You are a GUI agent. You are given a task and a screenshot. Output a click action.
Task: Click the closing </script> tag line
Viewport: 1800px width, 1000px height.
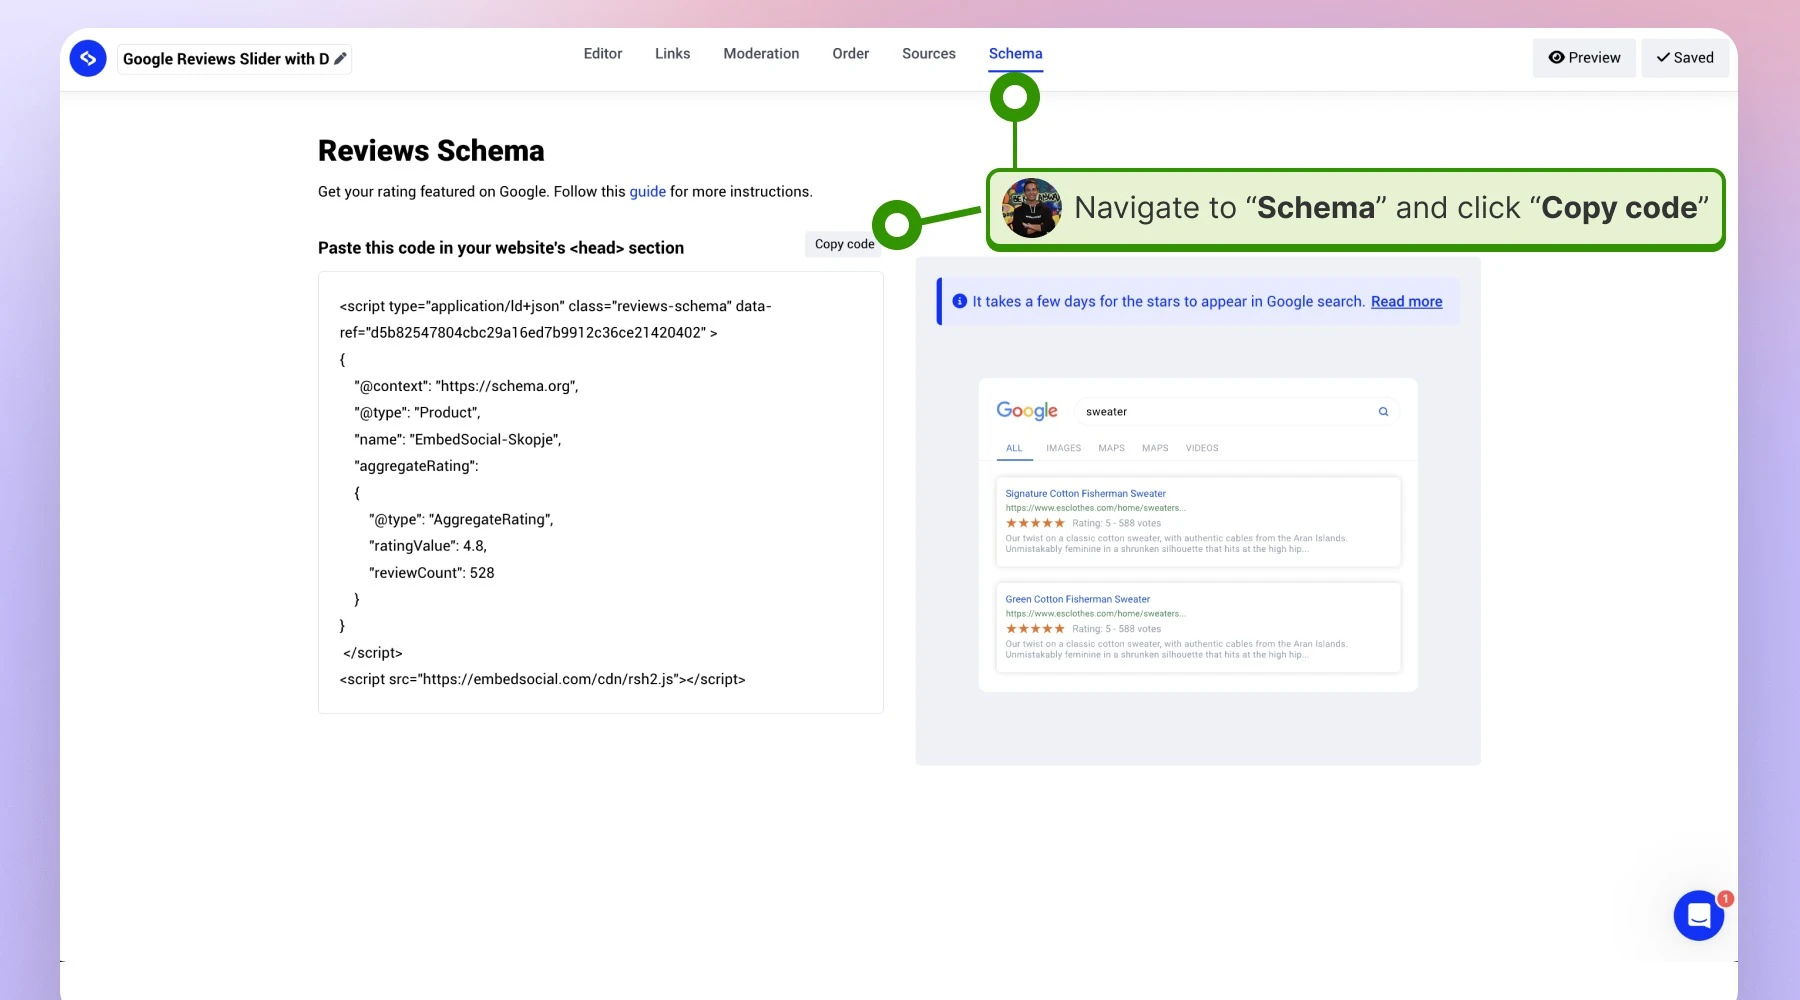372,653
